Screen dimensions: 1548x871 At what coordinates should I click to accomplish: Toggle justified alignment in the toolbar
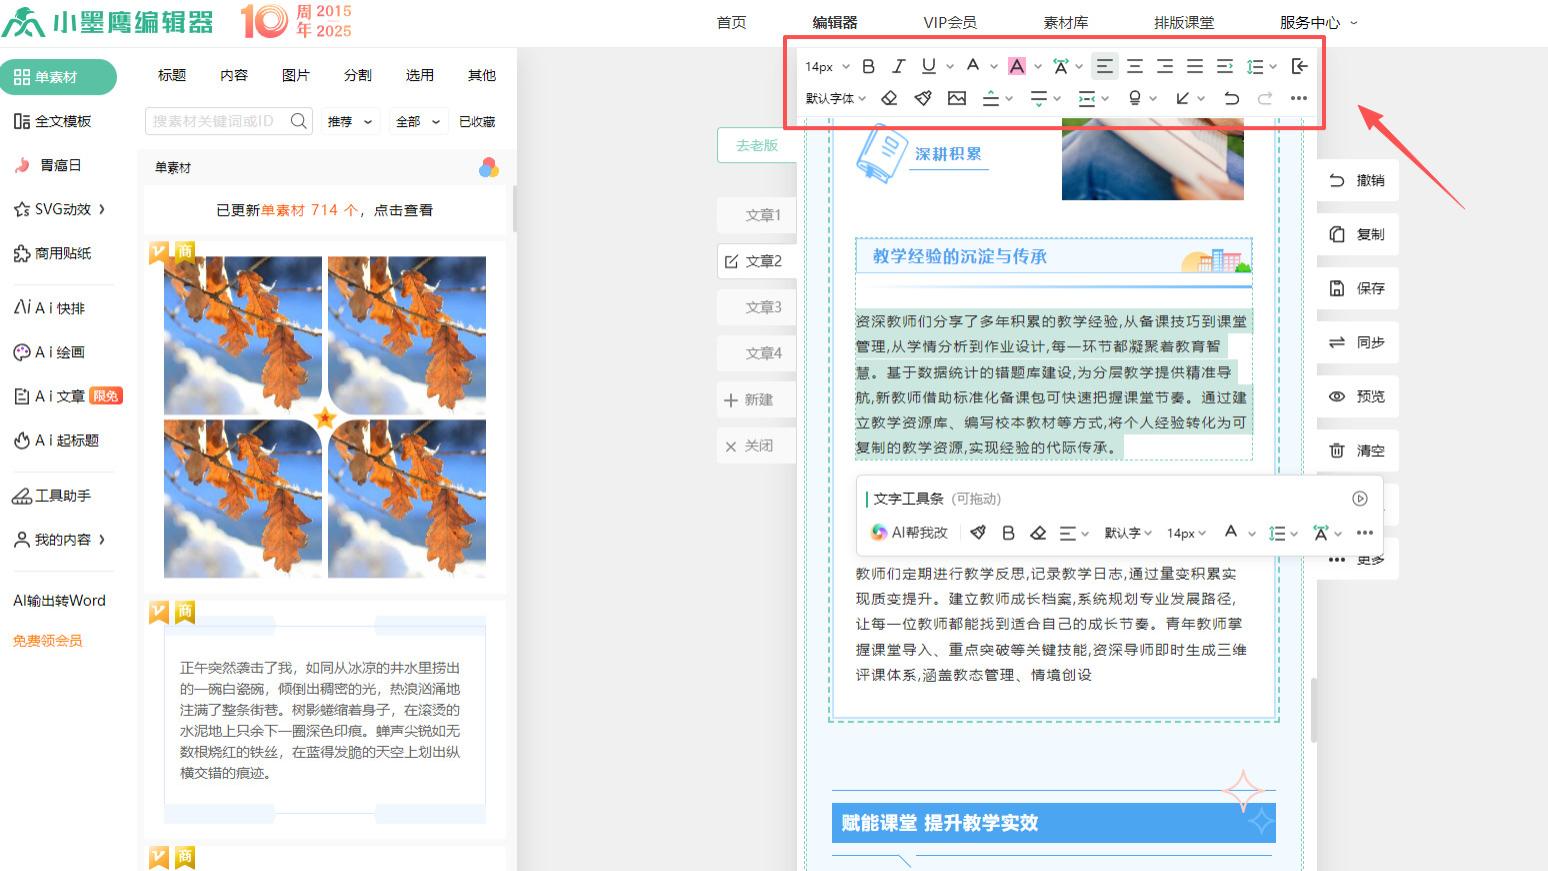pyautogui.click(x=1194, y=66)
